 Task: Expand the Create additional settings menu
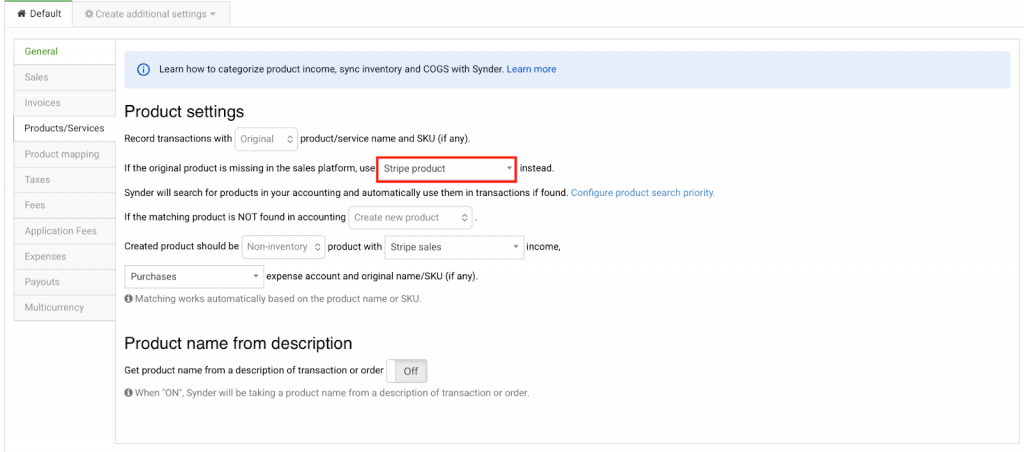click(151, 14)
